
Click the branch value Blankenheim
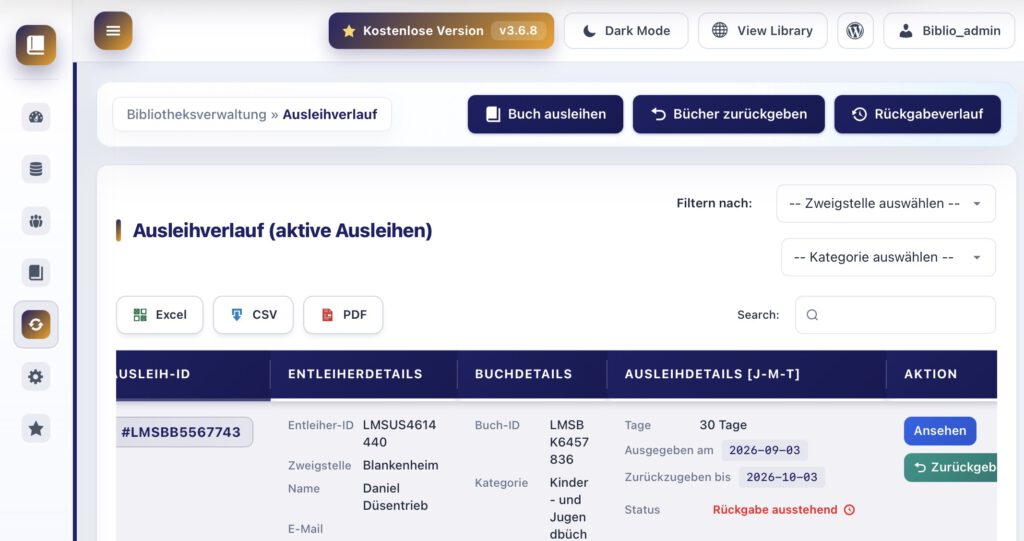[x=400, y=465]
